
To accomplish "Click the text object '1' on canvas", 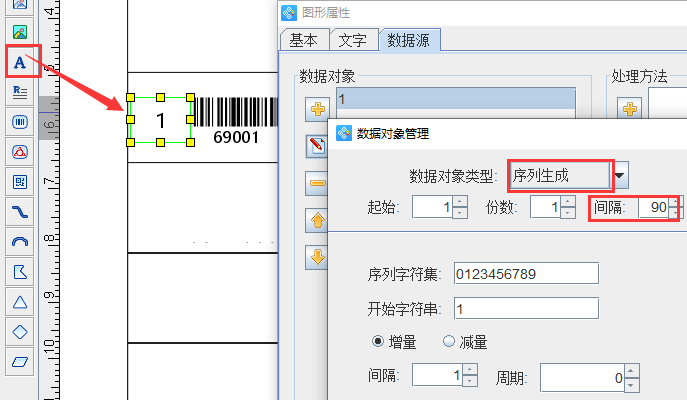I will click(160, 120).
